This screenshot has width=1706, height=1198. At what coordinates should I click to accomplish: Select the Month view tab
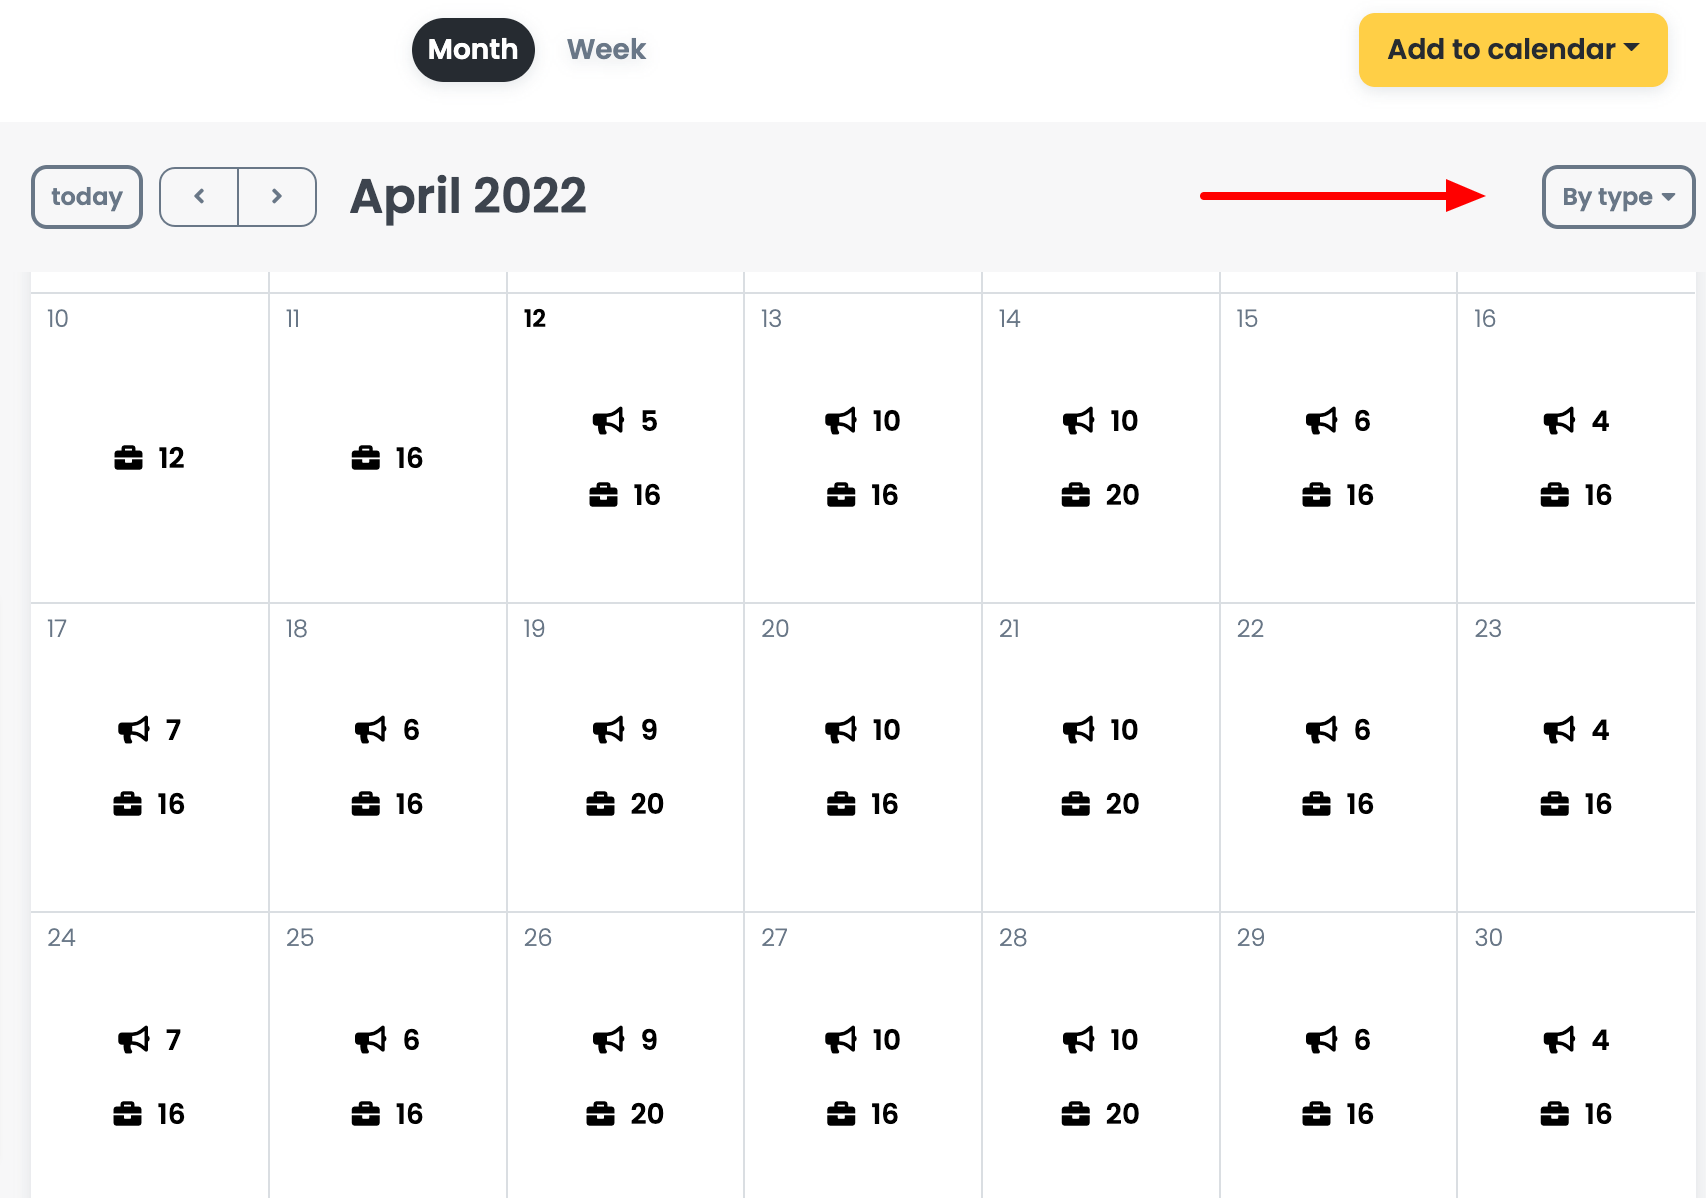click(473, 50)
